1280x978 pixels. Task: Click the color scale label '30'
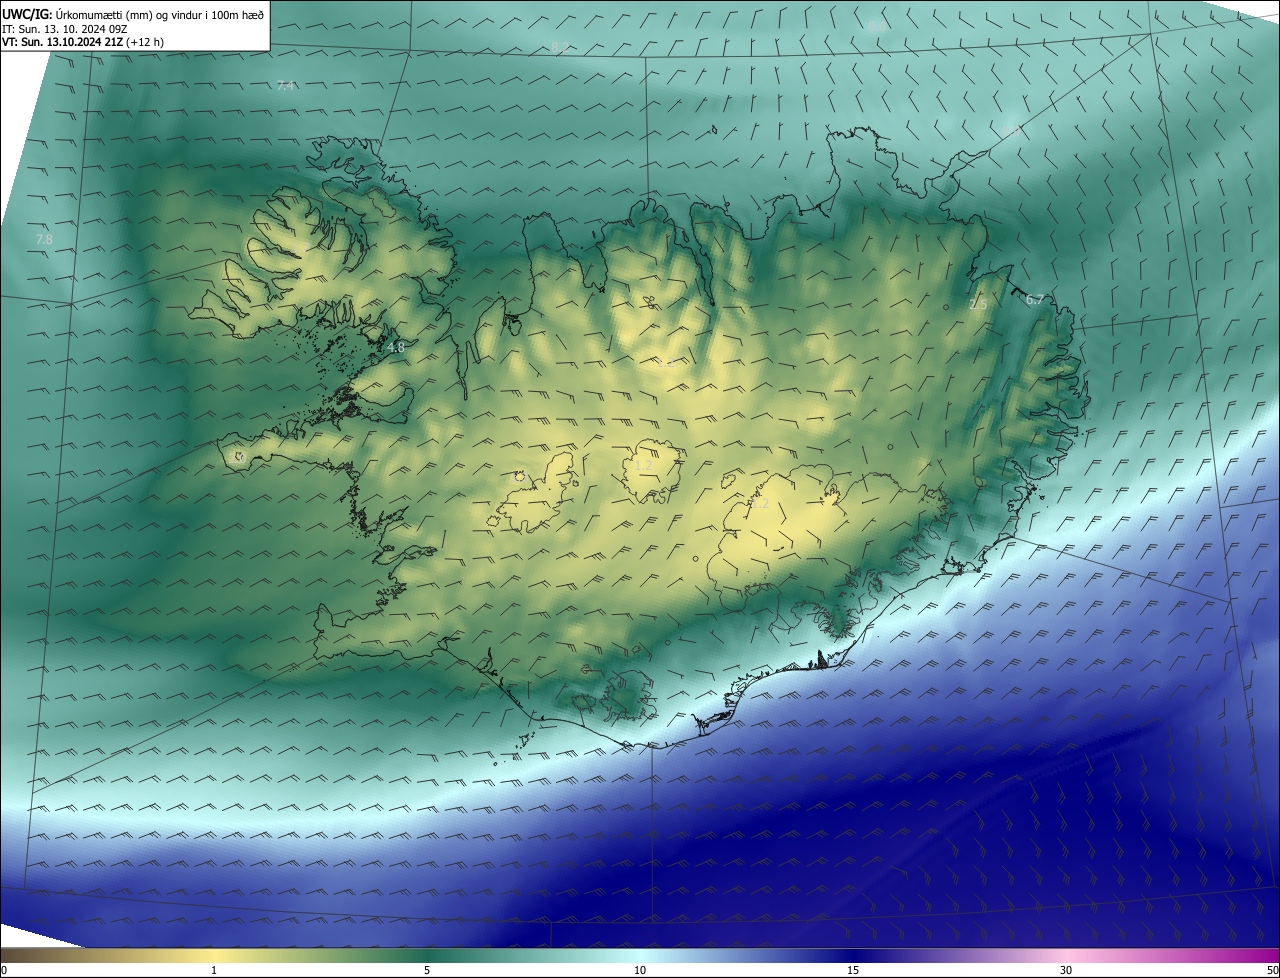(1066, 970)
